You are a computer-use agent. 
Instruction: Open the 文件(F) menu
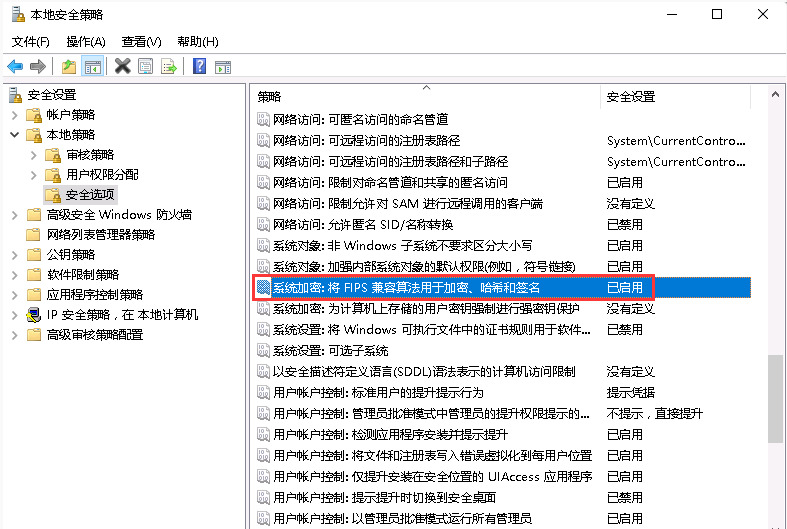[30, 41]
